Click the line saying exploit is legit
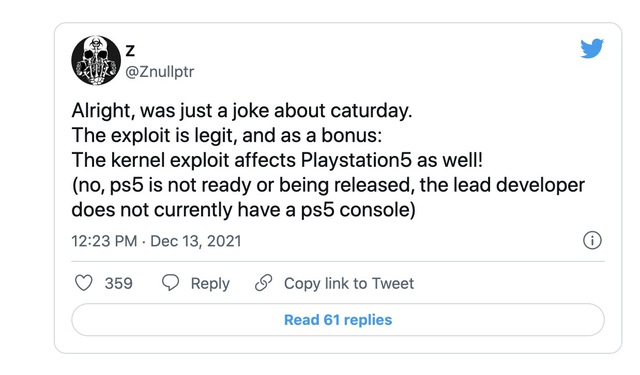Viewport: 640px width, 375px height. coord(227,135)
